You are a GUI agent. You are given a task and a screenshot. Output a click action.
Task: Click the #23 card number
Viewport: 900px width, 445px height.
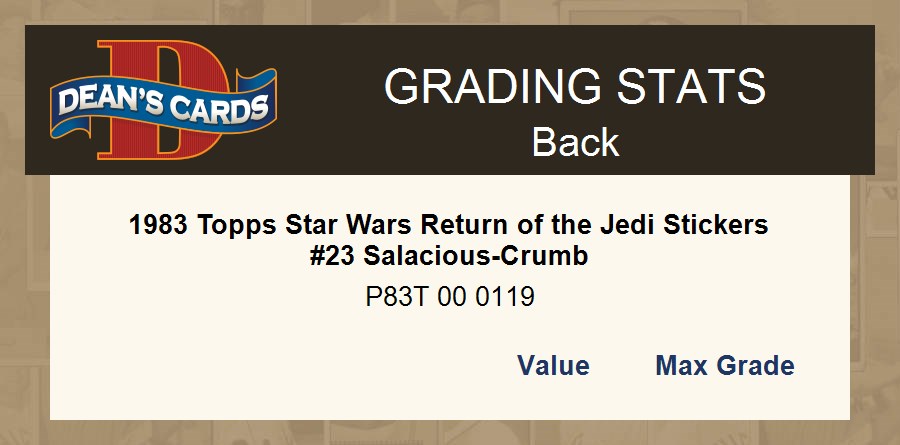point(333,256)
